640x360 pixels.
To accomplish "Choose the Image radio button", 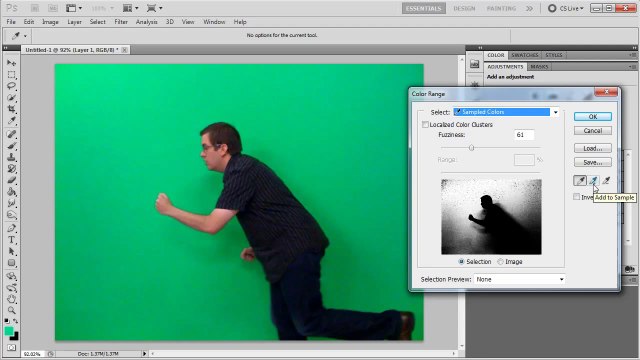I will point(500,262).
